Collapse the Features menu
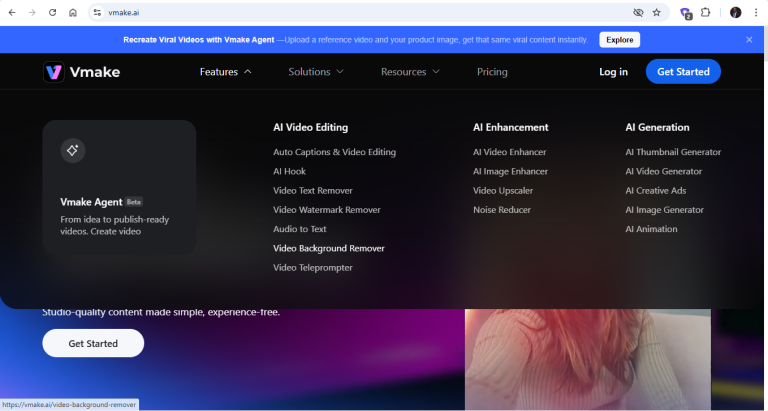 (225, 72)
